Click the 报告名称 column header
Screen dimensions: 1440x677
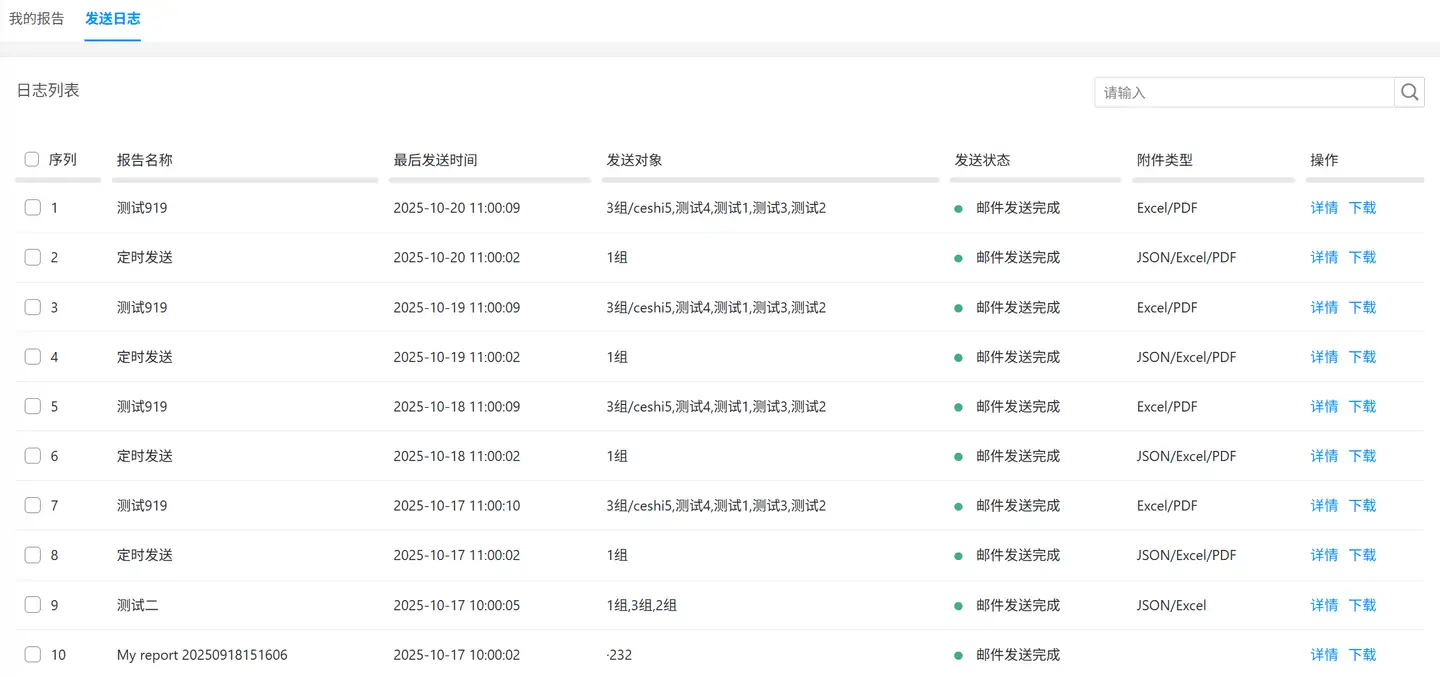tap(145, 160)
